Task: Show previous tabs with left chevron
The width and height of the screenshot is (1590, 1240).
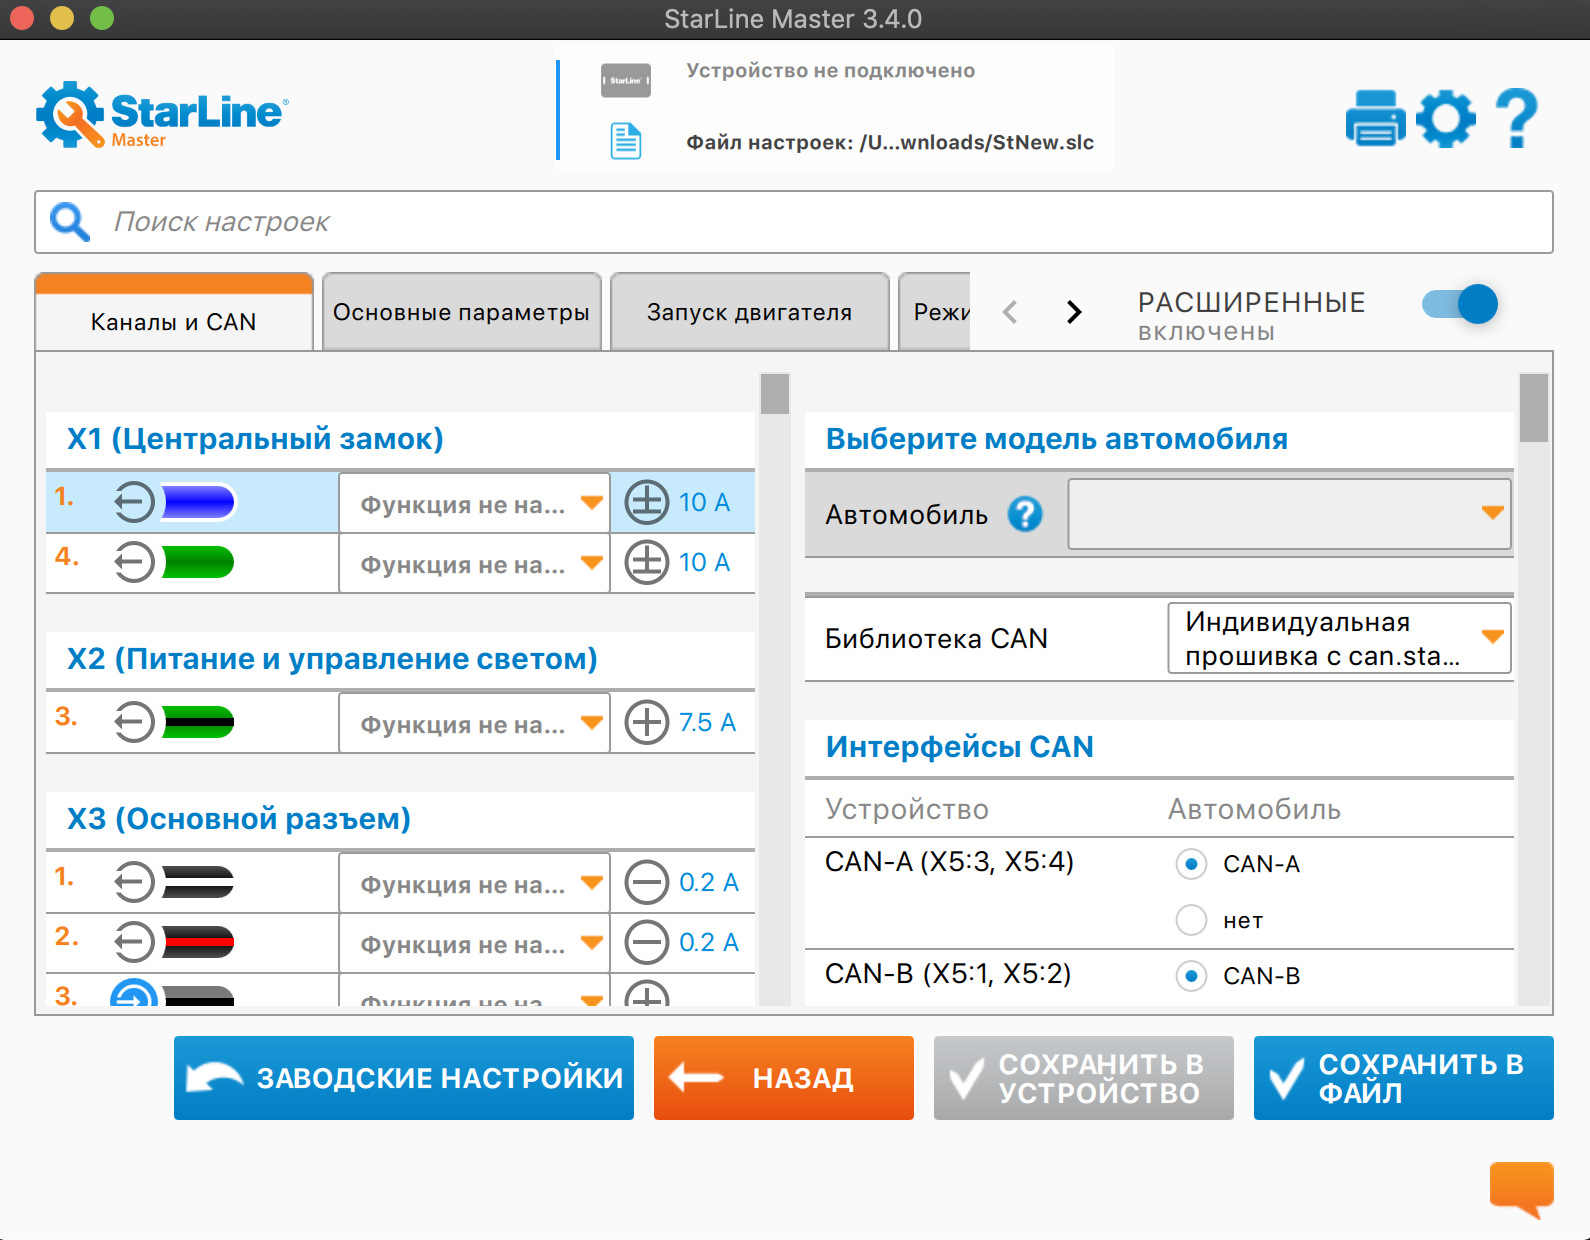Action: pyautogui.click(x=1010, y=312)
